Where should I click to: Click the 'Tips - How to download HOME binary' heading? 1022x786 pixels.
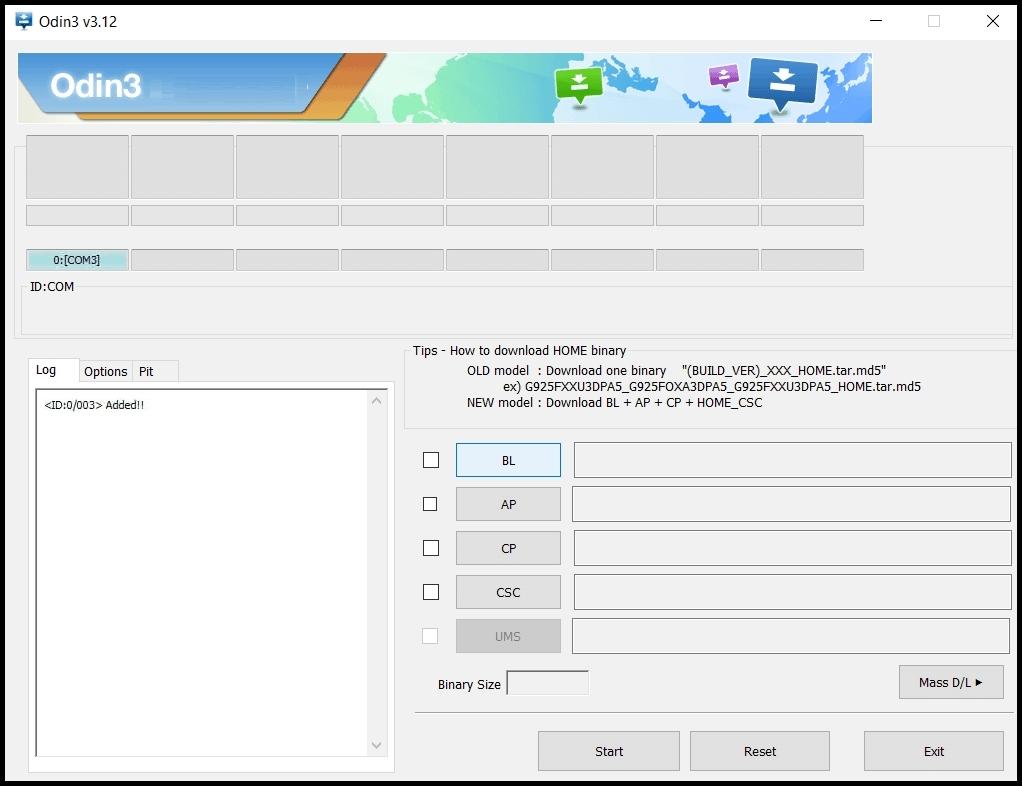click(x=519, y=350)
